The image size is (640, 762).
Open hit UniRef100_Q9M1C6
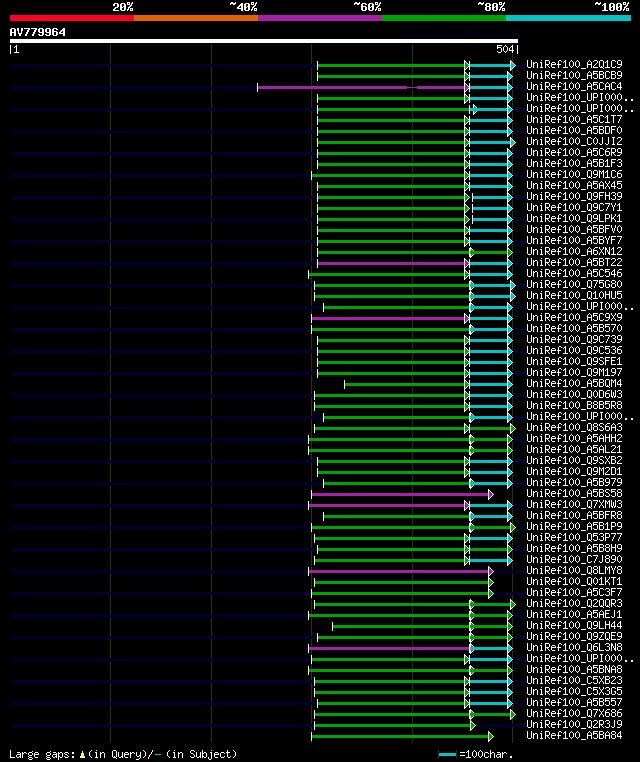574,174
